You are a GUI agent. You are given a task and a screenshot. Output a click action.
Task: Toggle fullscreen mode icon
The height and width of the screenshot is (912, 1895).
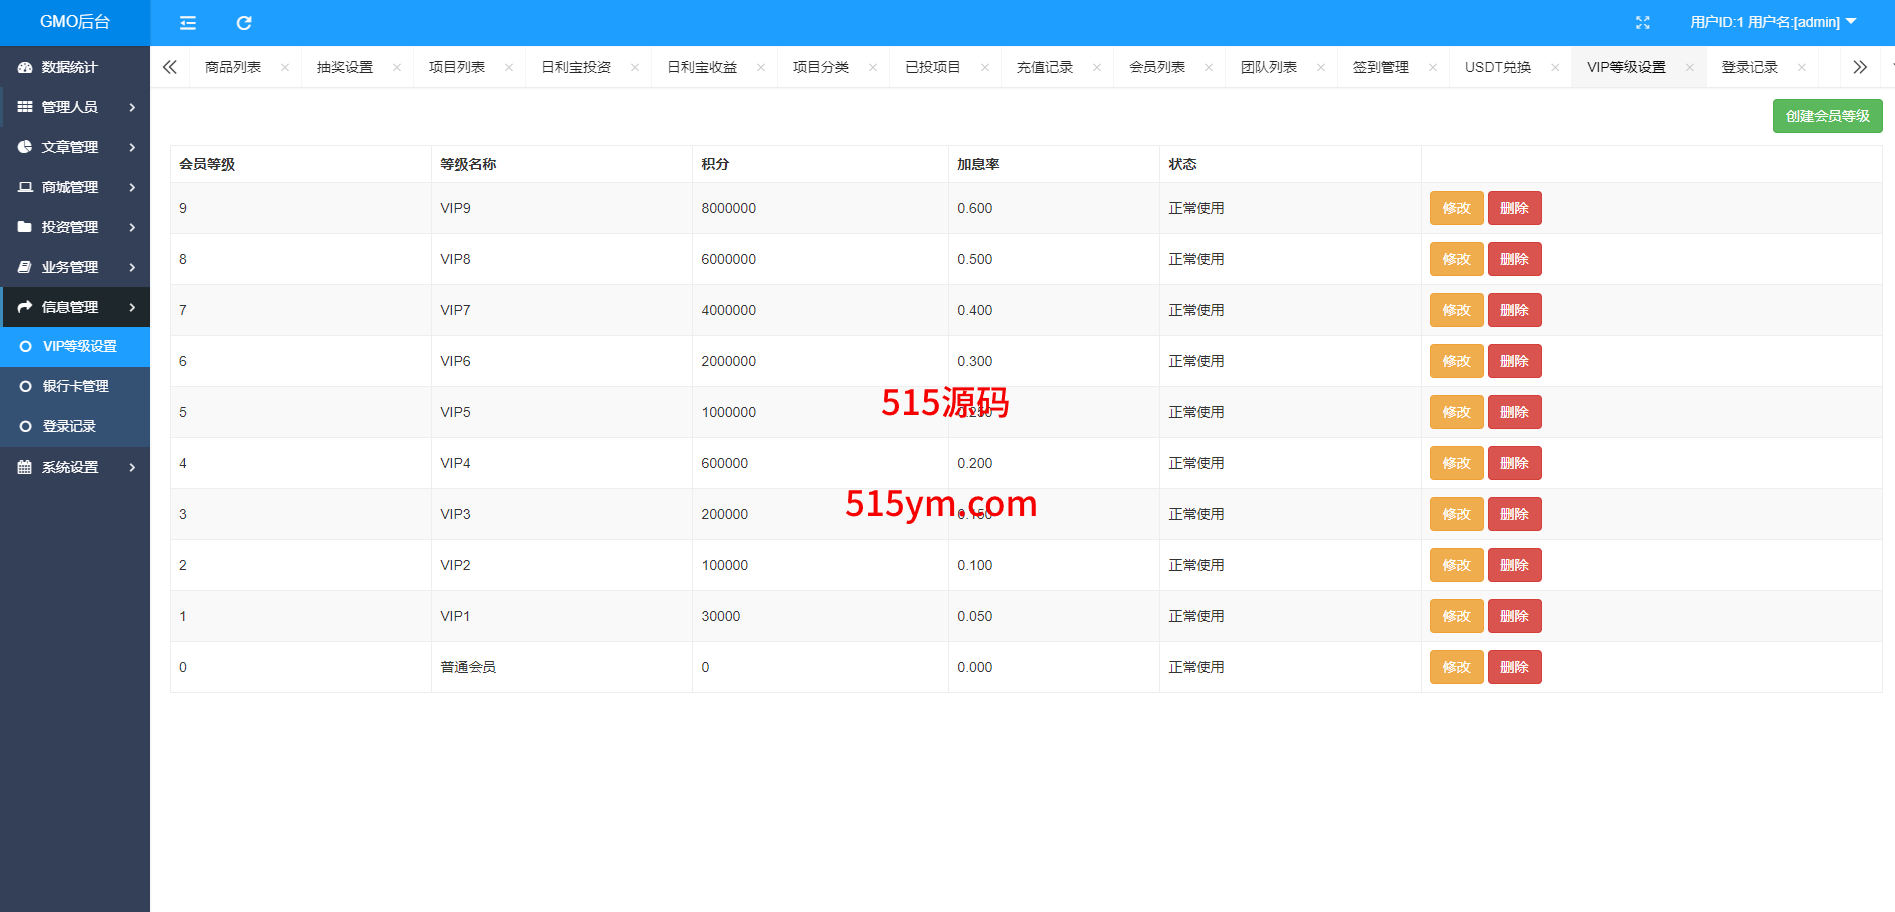(x=1642, y=23)
